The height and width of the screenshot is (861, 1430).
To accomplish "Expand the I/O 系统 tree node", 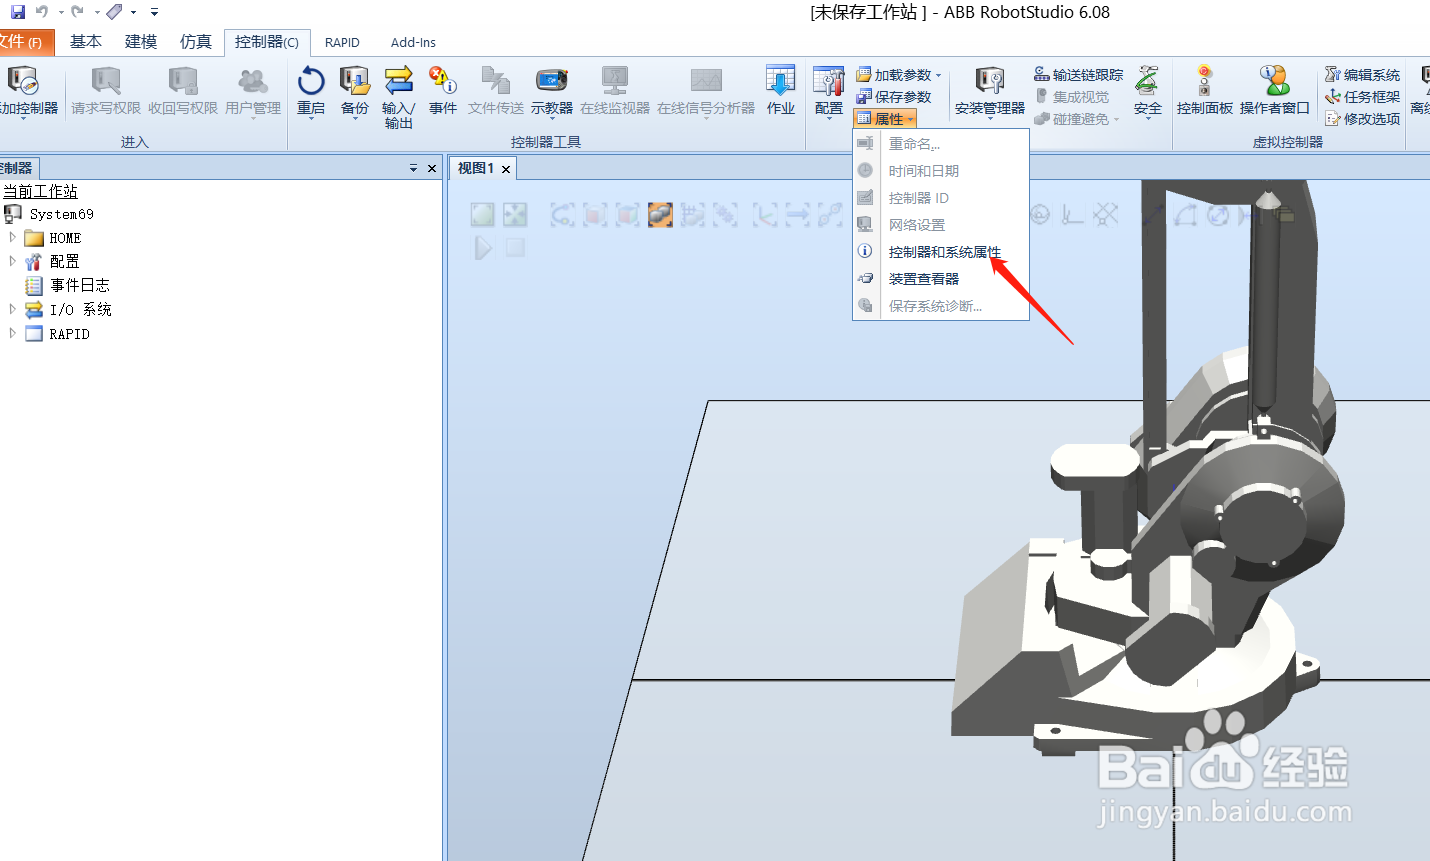I will coord(12,309).
